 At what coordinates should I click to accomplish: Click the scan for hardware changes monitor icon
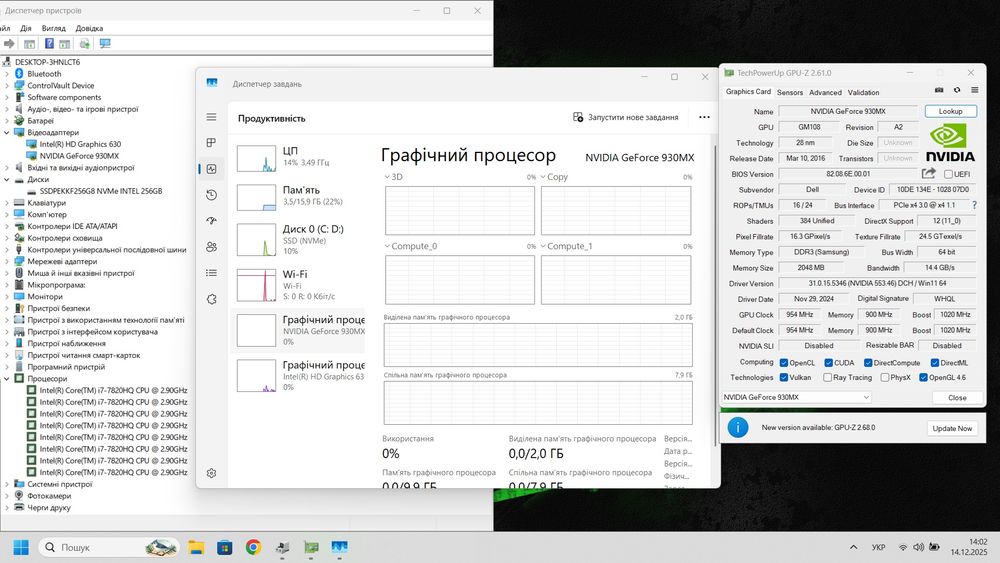pos(105,43)
